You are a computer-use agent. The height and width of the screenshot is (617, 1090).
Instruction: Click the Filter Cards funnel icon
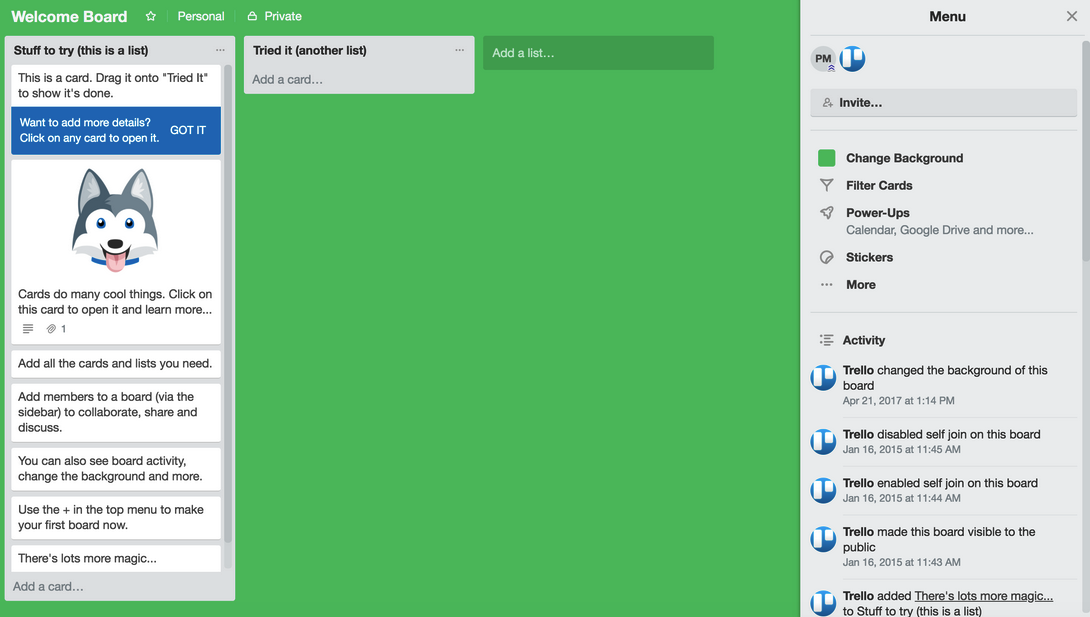[x=827, y=186]
